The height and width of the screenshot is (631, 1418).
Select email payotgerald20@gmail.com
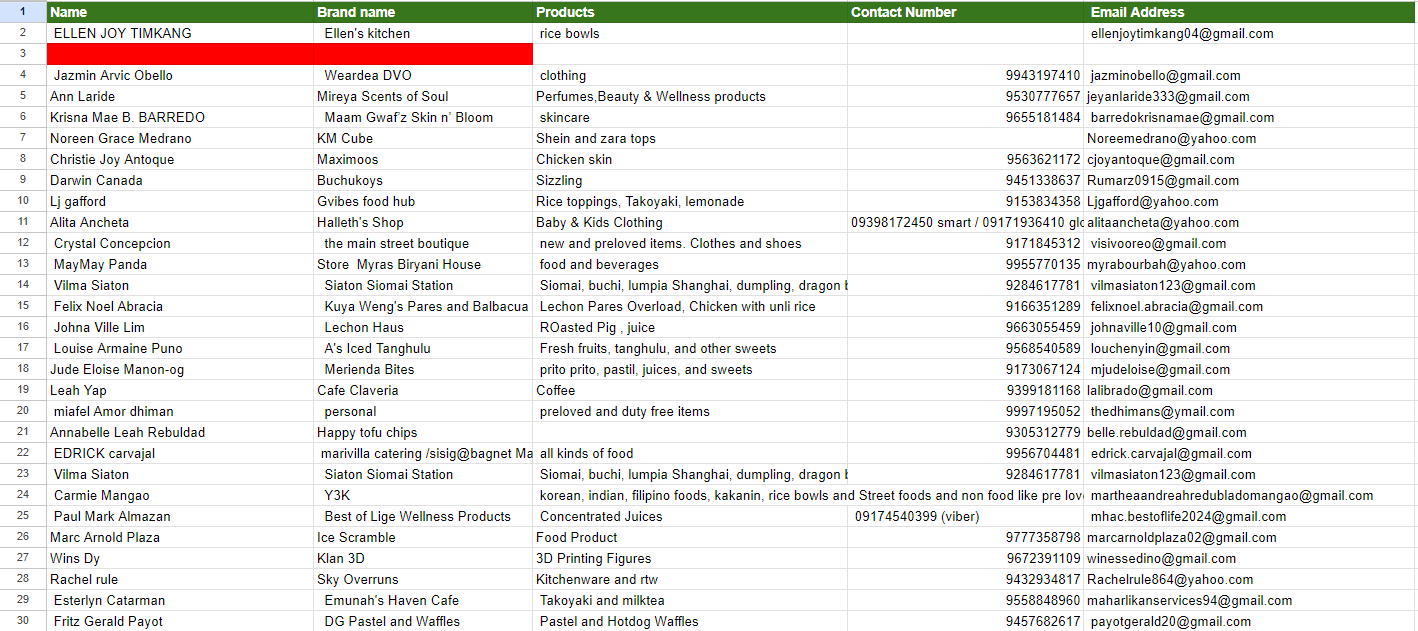pos(1251,621)
